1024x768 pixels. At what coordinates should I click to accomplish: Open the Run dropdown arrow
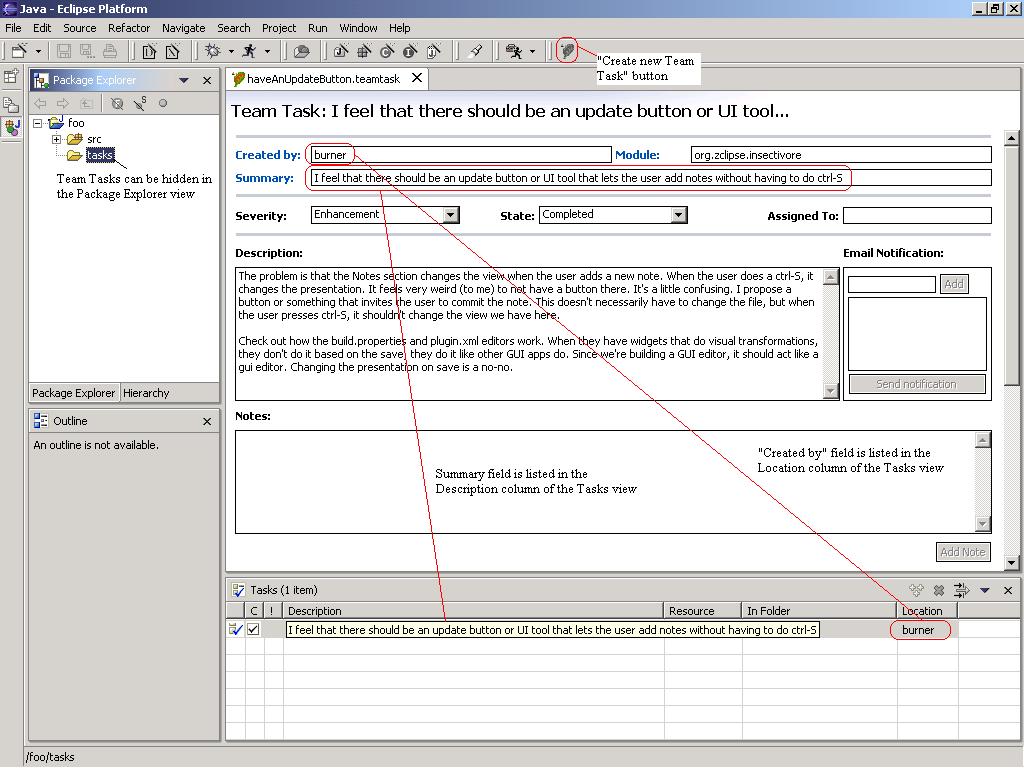(267, 52)
